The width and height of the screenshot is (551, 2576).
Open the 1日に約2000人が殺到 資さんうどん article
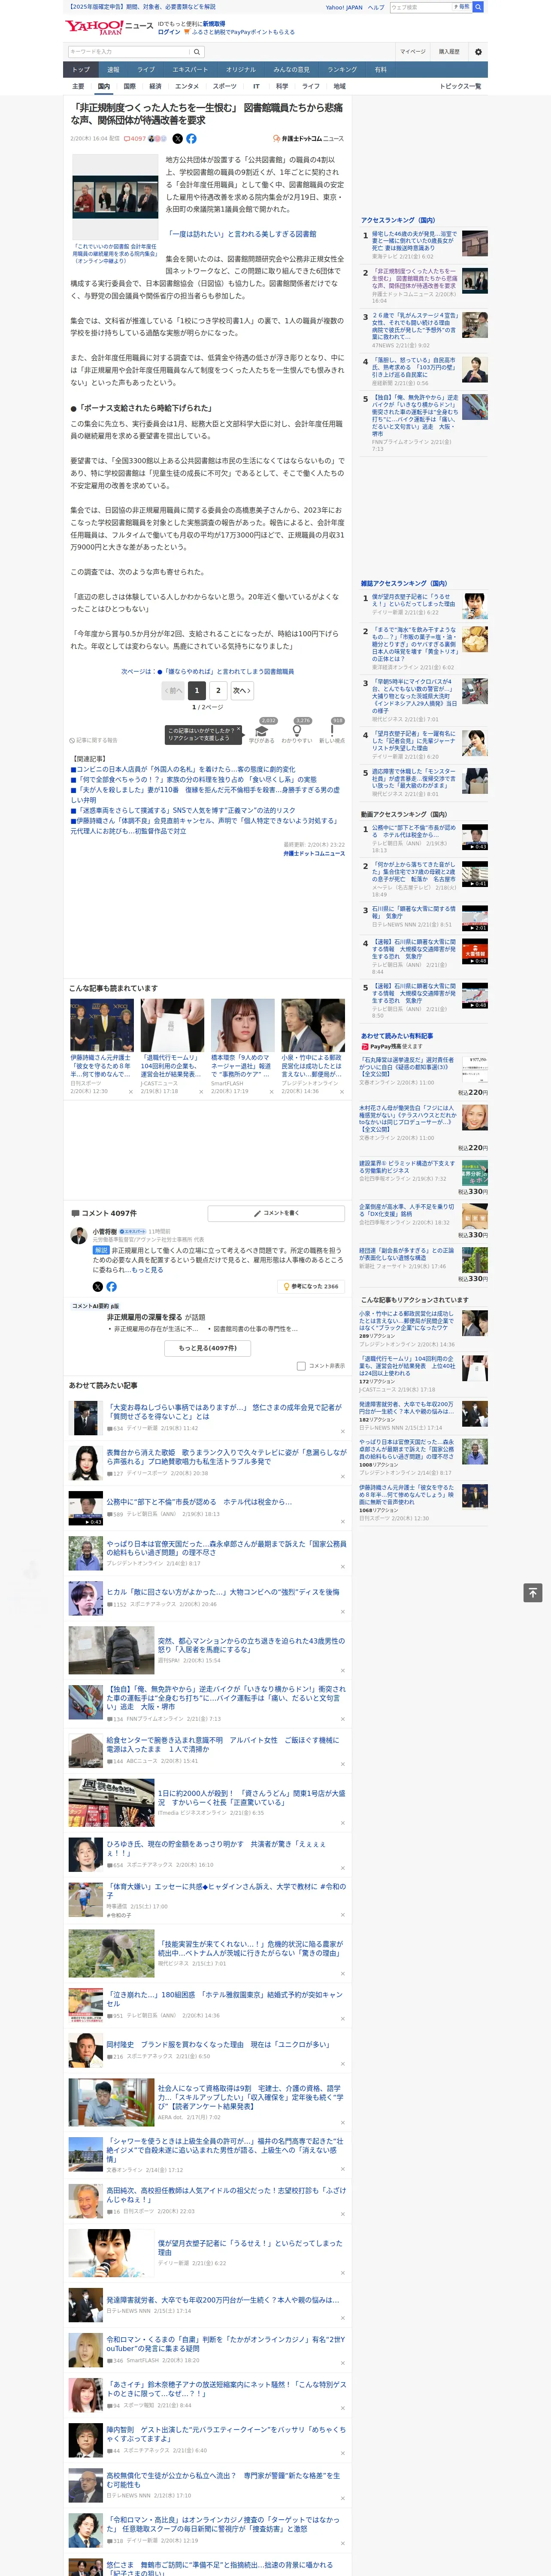[251, 1797]
